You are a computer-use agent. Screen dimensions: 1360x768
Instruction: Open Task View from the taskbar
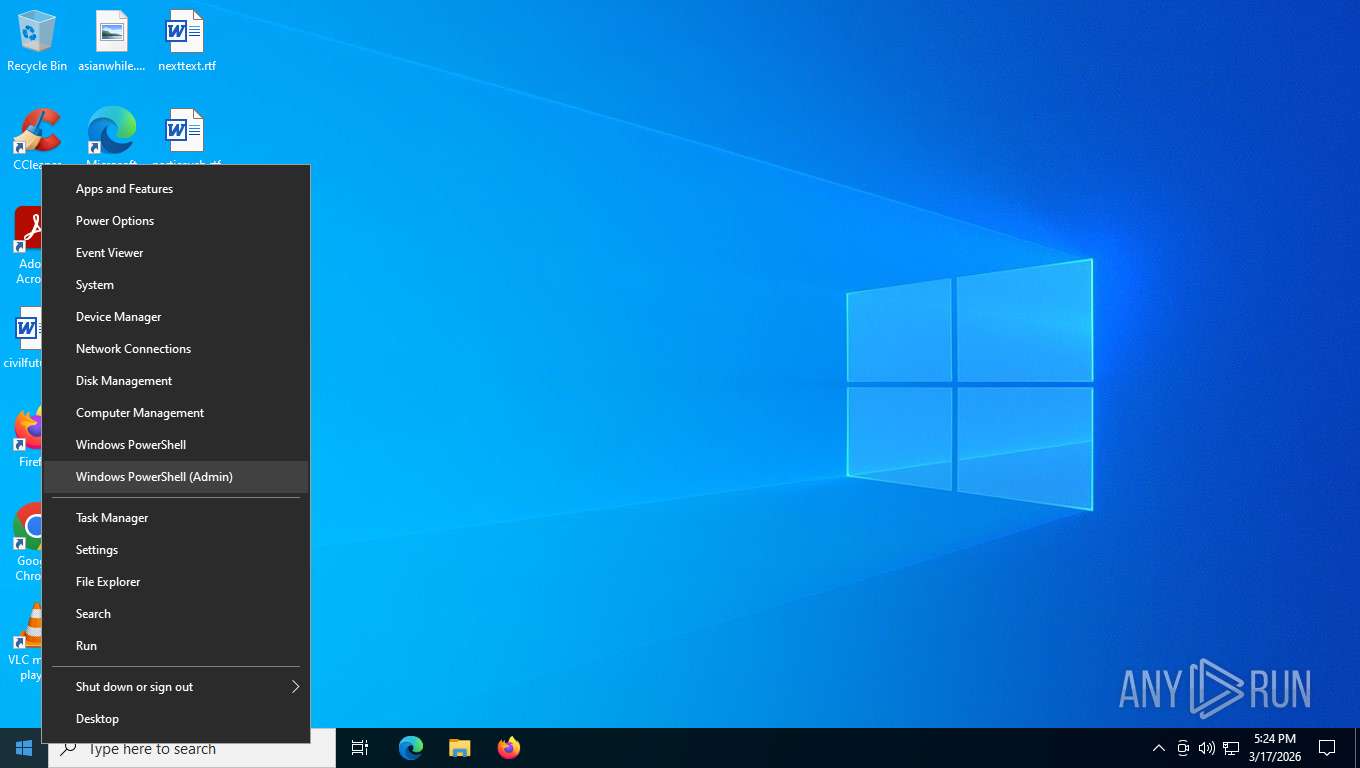pos(360,748)
